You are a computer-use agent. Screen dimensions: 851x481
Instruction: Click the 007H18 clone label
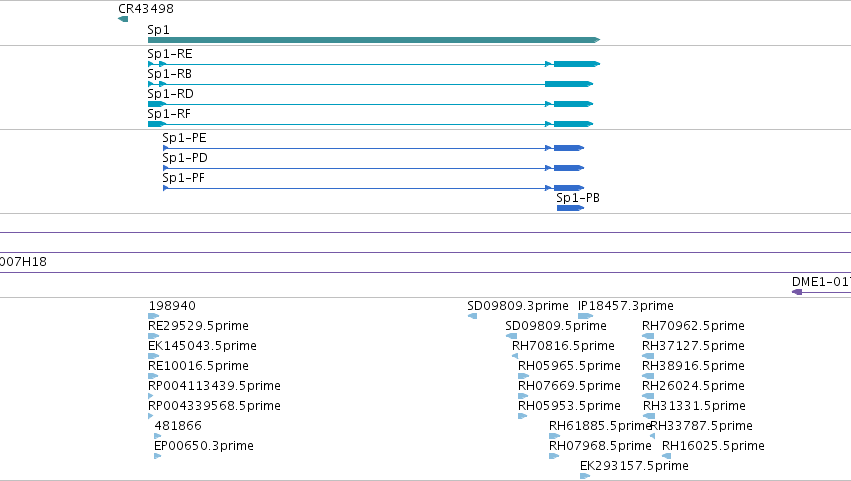(23, 262)
